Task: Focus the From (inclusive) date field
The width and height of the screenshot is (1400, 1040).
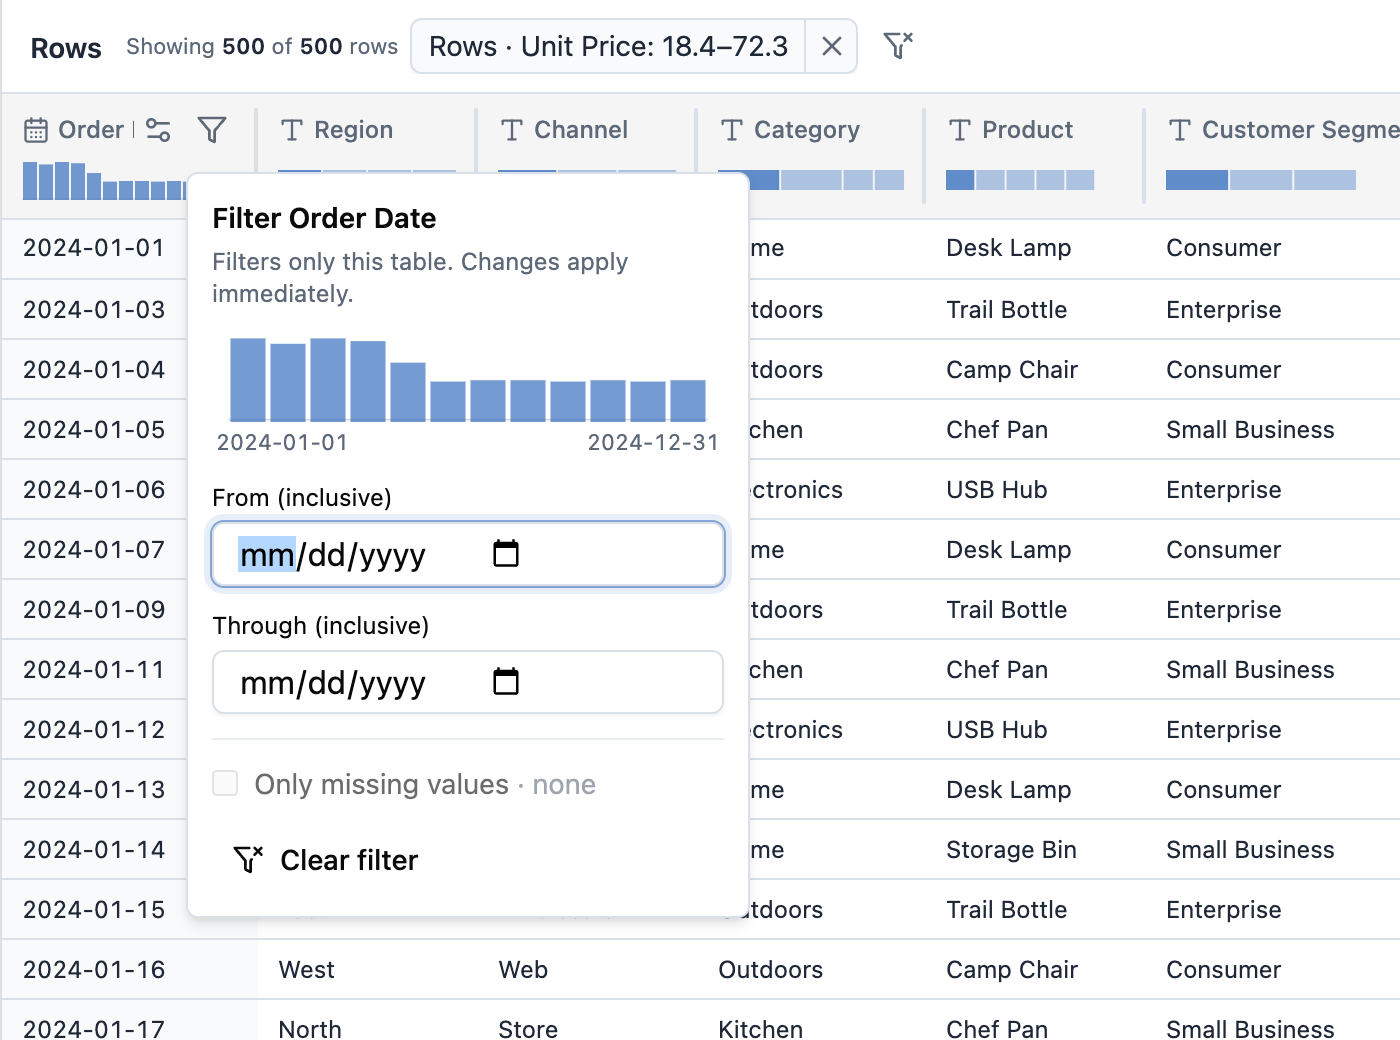Action: [468, 554]
